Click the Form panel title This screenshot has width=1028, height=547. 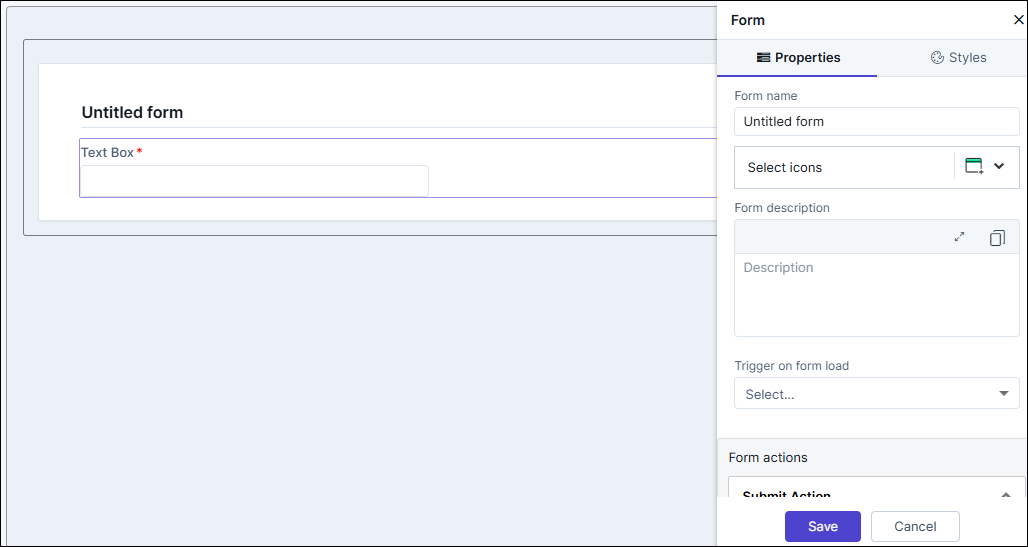pos(748,20)
